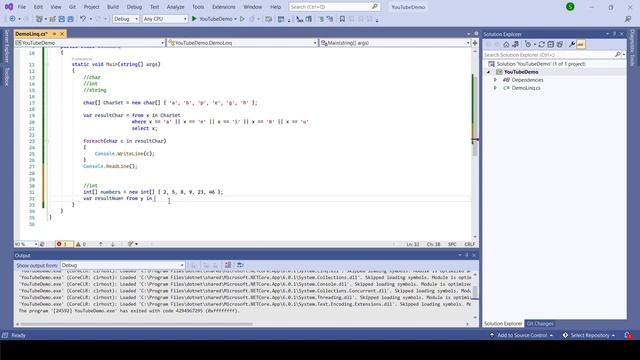The height and width of the screenshot is (360, 640).
Task: Click Home icon in Solution Explorer
Action: coord(507,44)
